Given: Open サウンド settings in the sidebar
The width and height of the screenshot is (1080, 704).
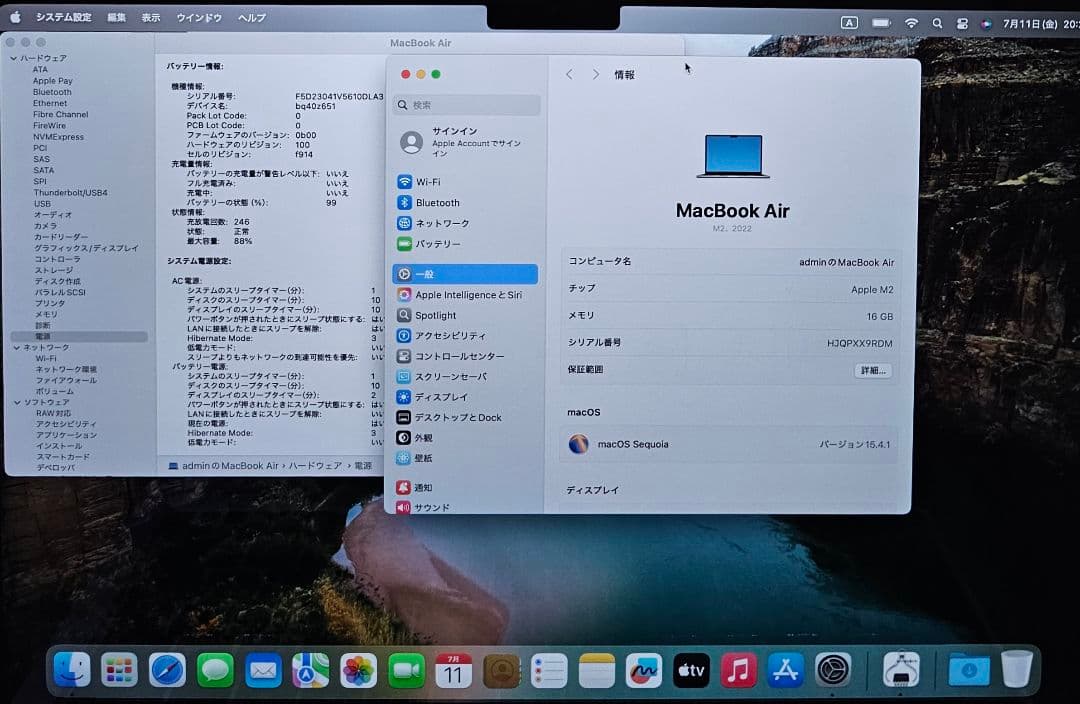Looking at the screenshot, I should (x=430, y=506).
